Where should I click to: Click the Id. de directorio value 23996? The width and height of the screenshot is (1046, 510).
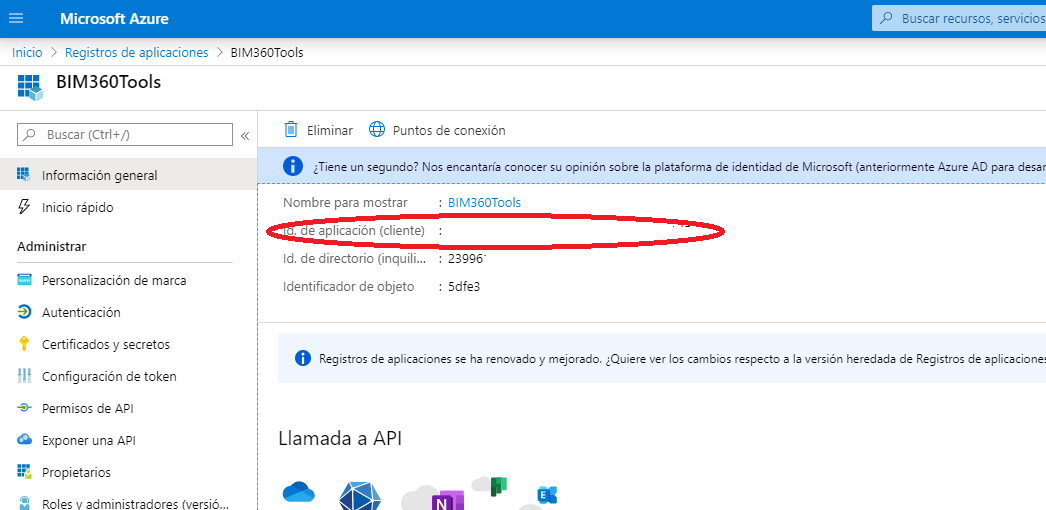coord(468,258)
